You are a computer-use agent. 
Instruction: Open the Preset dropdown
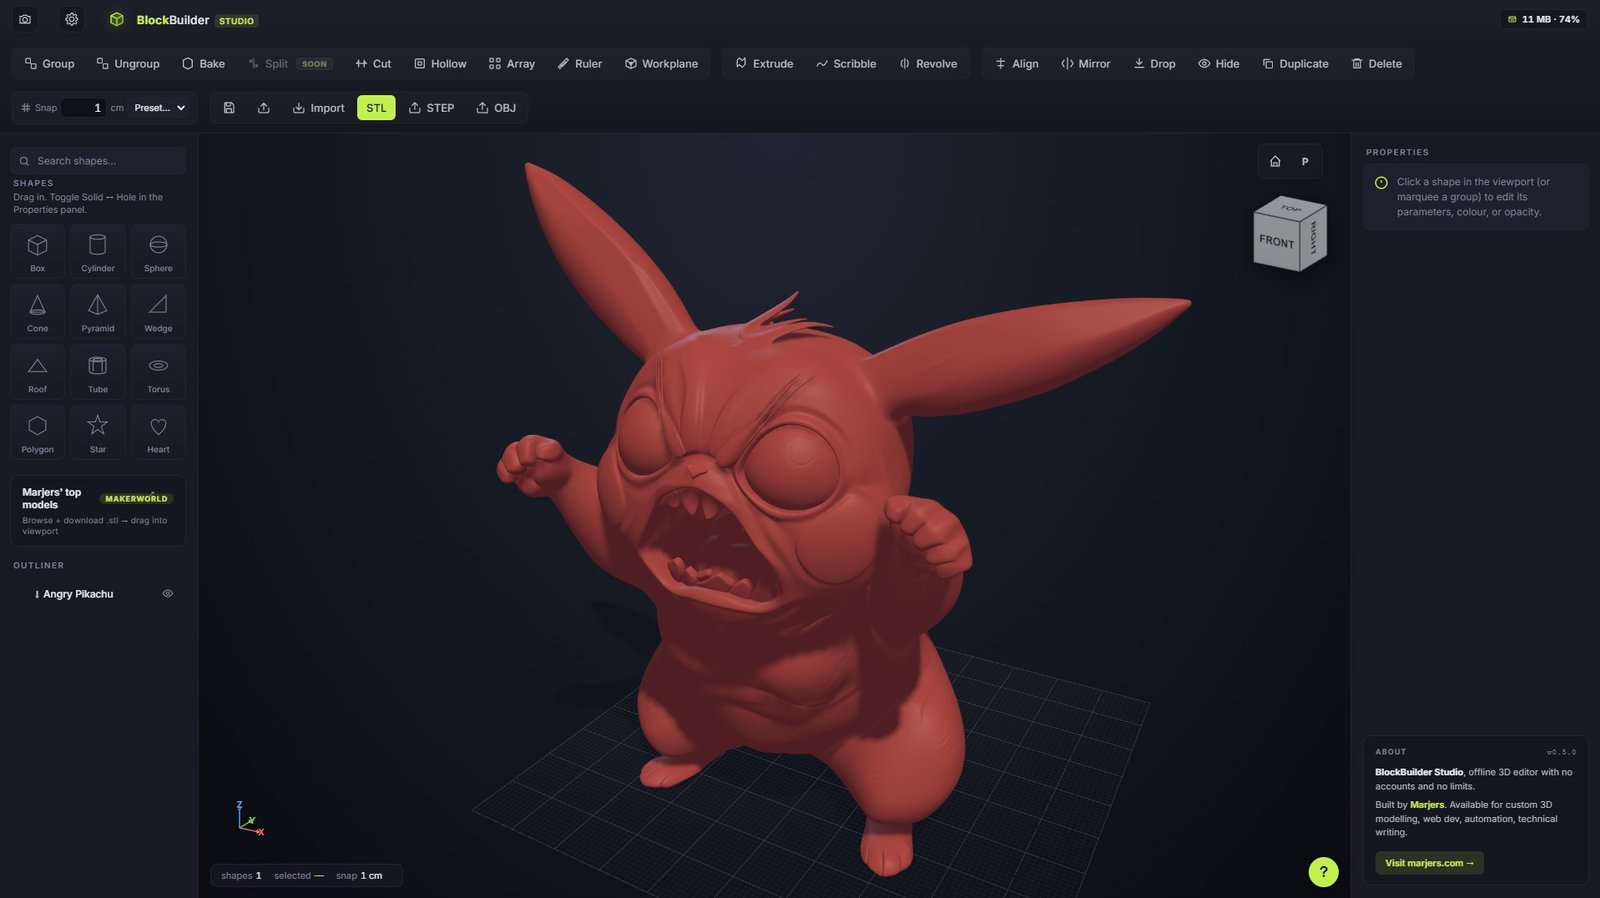160,108
